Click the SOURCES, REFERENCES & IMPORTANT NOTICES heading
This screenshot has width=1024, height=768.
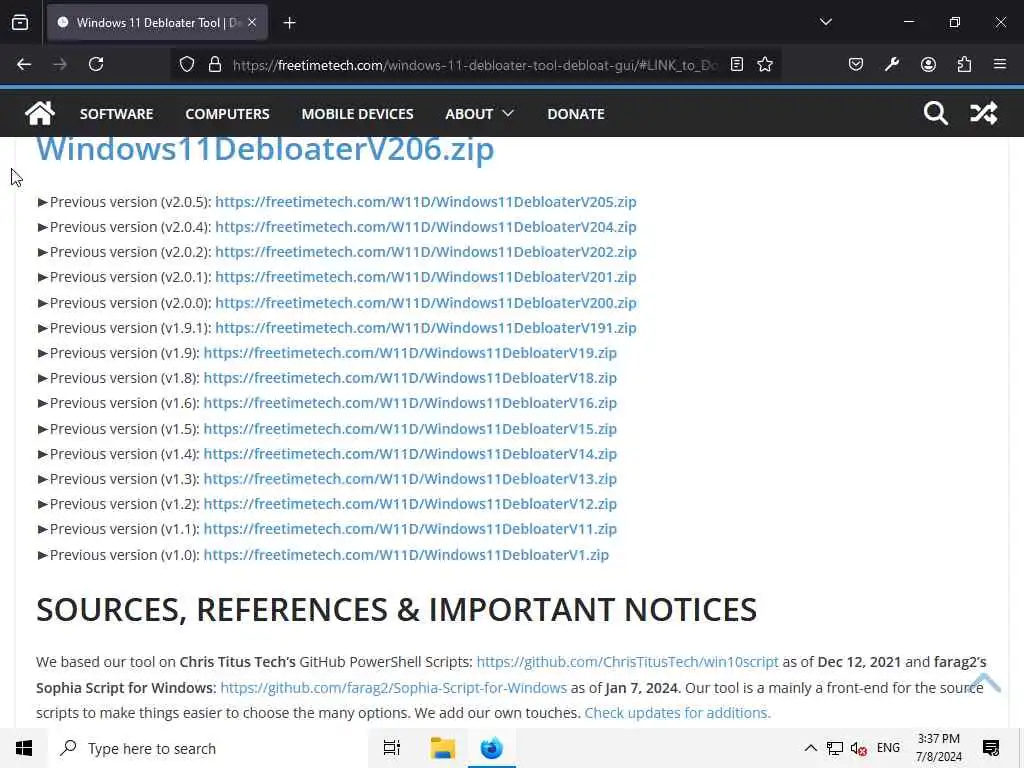point(396,609)
